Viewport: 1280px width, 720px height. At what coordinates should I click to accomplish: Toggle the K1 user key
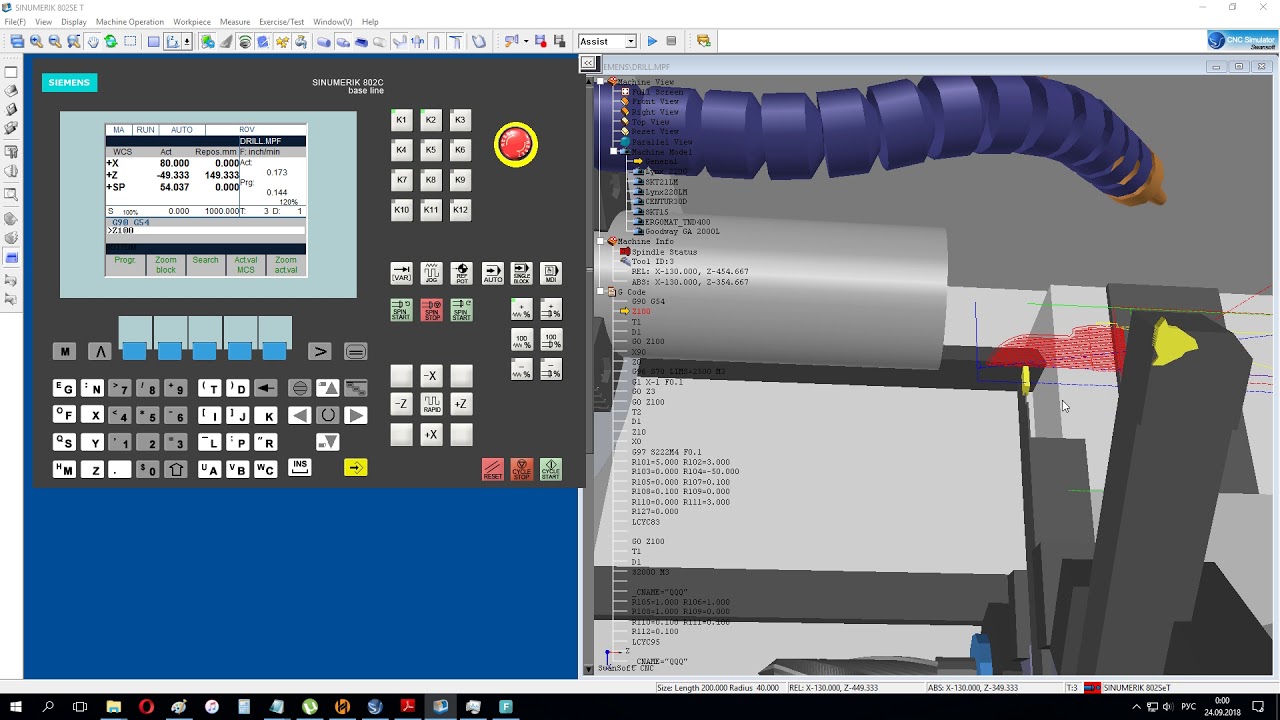click(x=401, y=120)
